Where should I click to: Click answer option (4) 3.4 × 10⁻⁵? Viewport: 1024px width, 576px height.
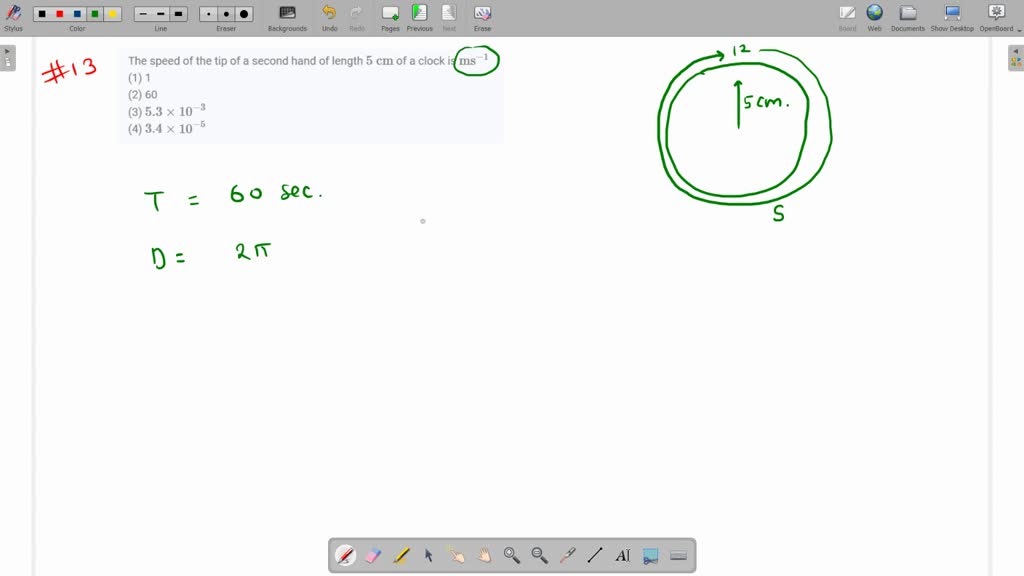[167, 128]
